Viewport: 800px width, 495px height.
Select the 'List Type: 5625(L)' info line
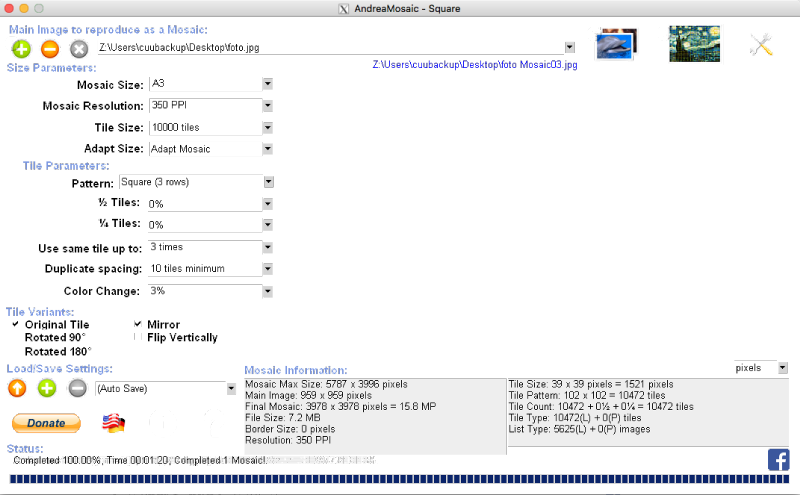point(579,429)
